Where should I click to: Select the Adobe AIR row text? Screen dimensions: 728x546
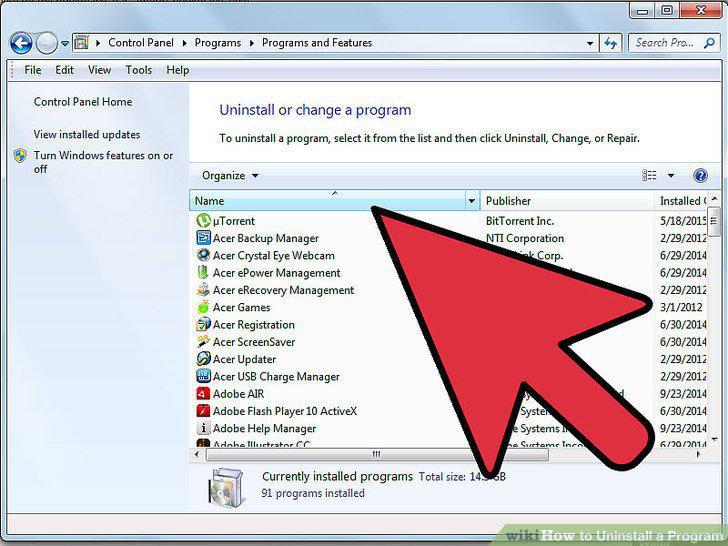coord(238,394)
